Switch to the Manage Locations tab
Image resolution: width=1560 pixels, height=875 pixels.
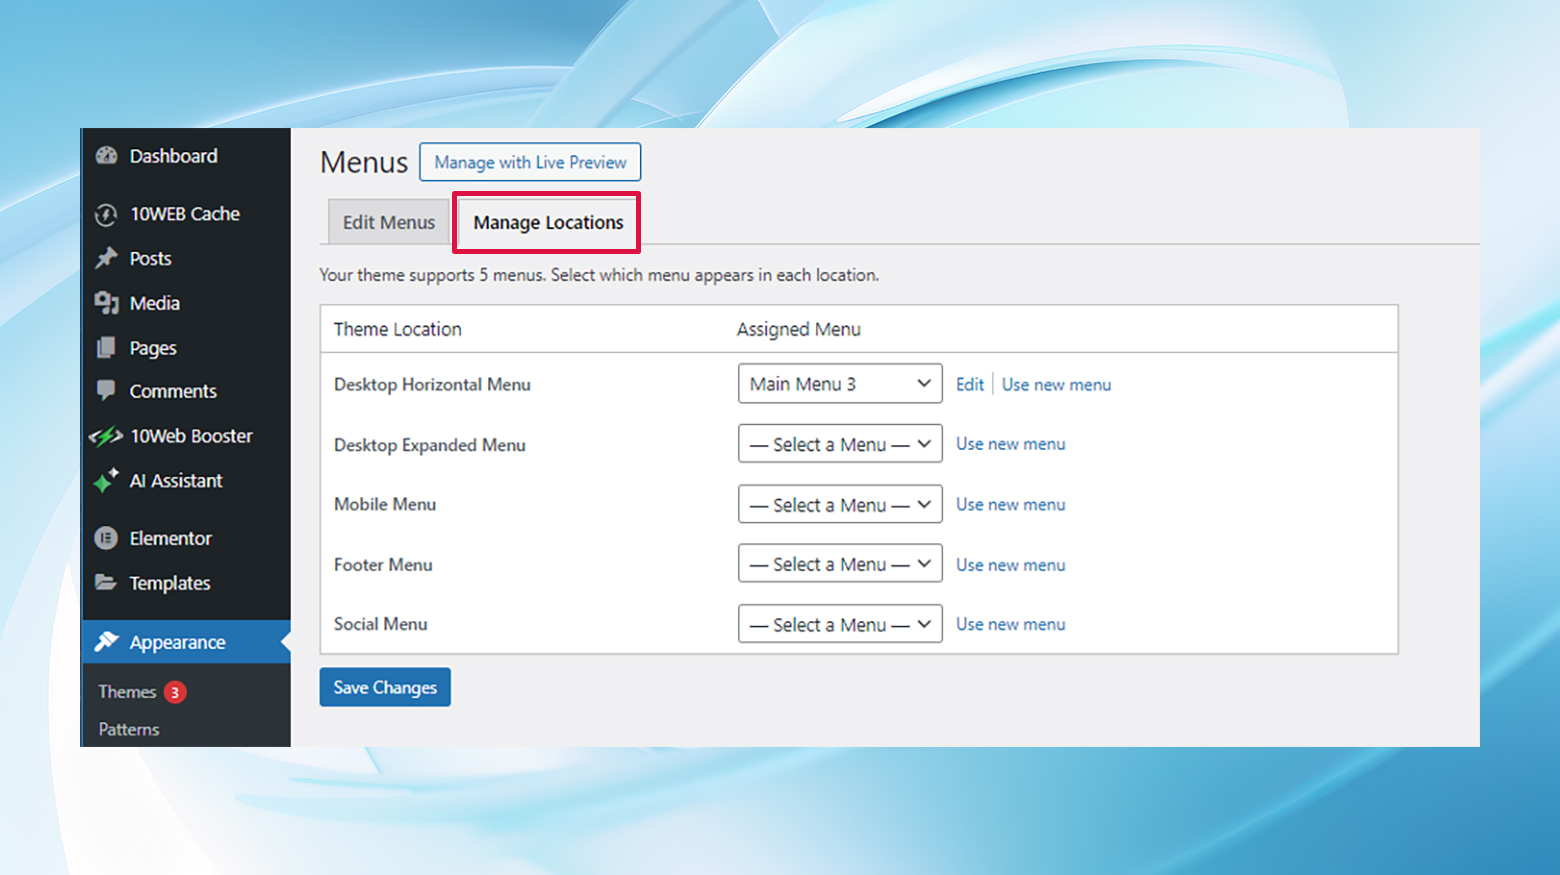tap(547, 222)
